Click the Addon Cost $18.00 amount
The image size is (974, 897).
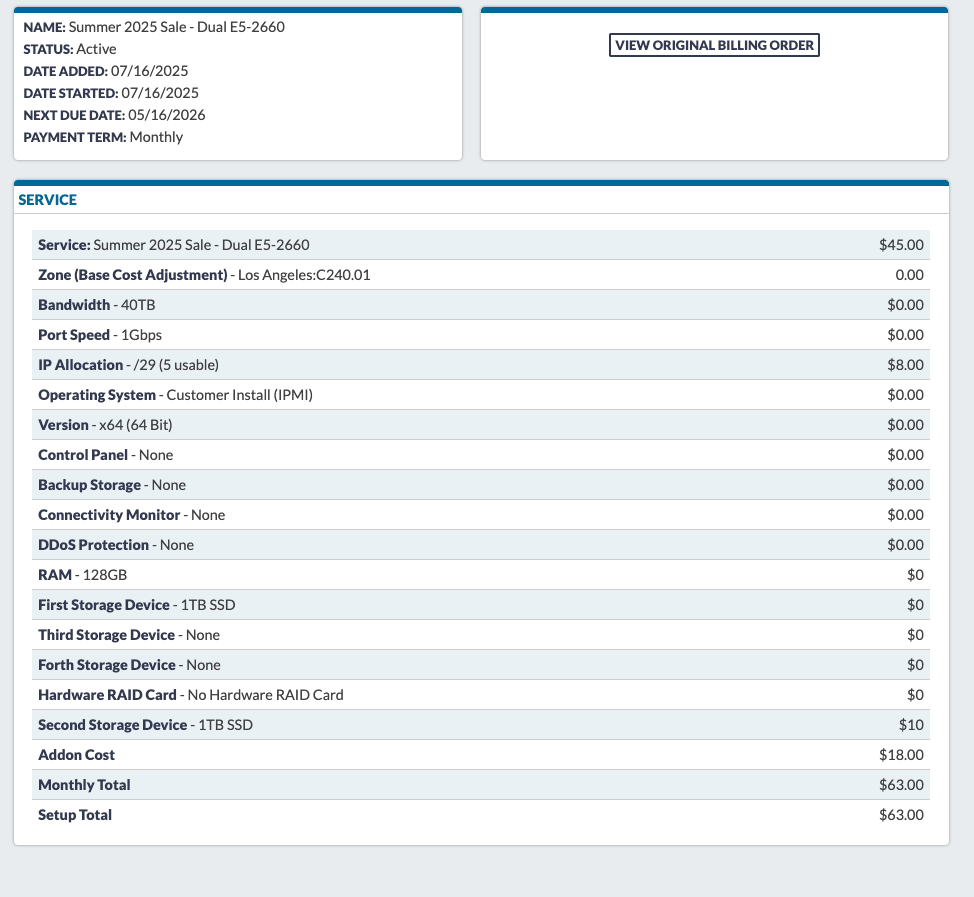tap(901, 755)
